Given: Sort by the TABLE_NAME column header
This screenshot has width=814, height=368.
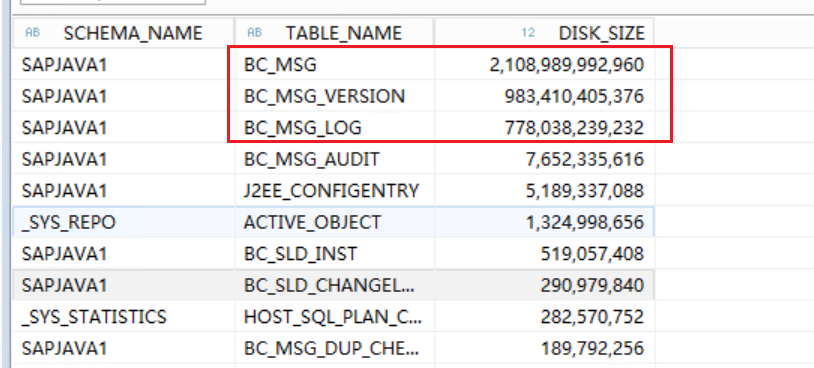Looking at the screenshot, I should pyautogui.click(x=334, y=33).
